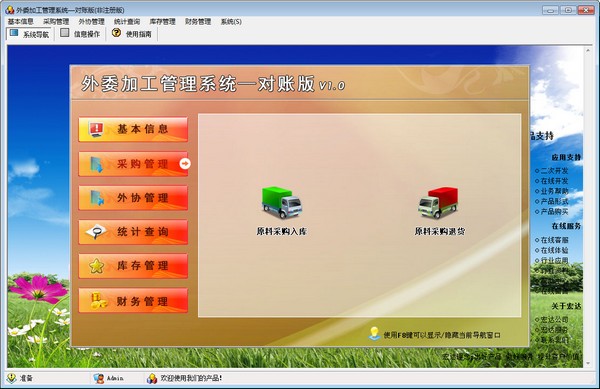Screen dimensions: 600x389
Task: Click the 业务帮助 link
Action: click(x=554, y=191)
